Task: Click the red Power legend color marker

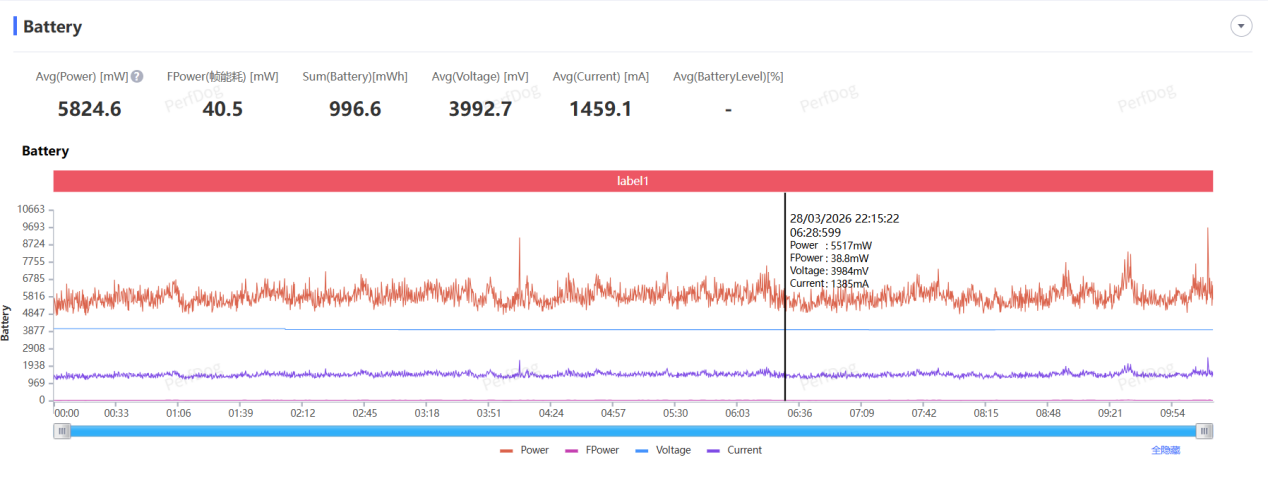Action: tap(507, 450)
